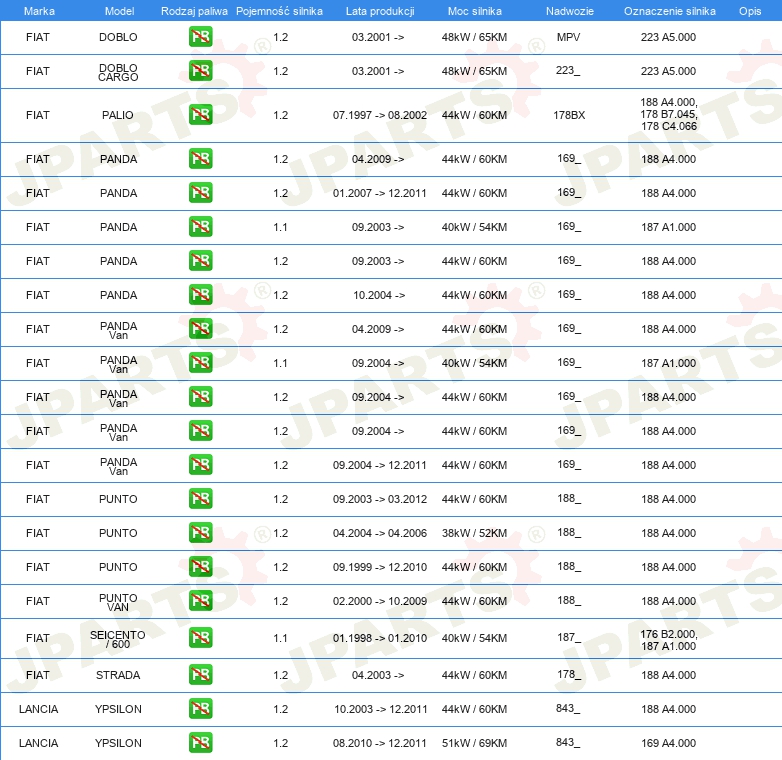Viewport: 782px width, 760px height.
Task: Click the fuel icon for PUNTO 09.2003 -> 03.2012 row
Action: pos(200,499)
